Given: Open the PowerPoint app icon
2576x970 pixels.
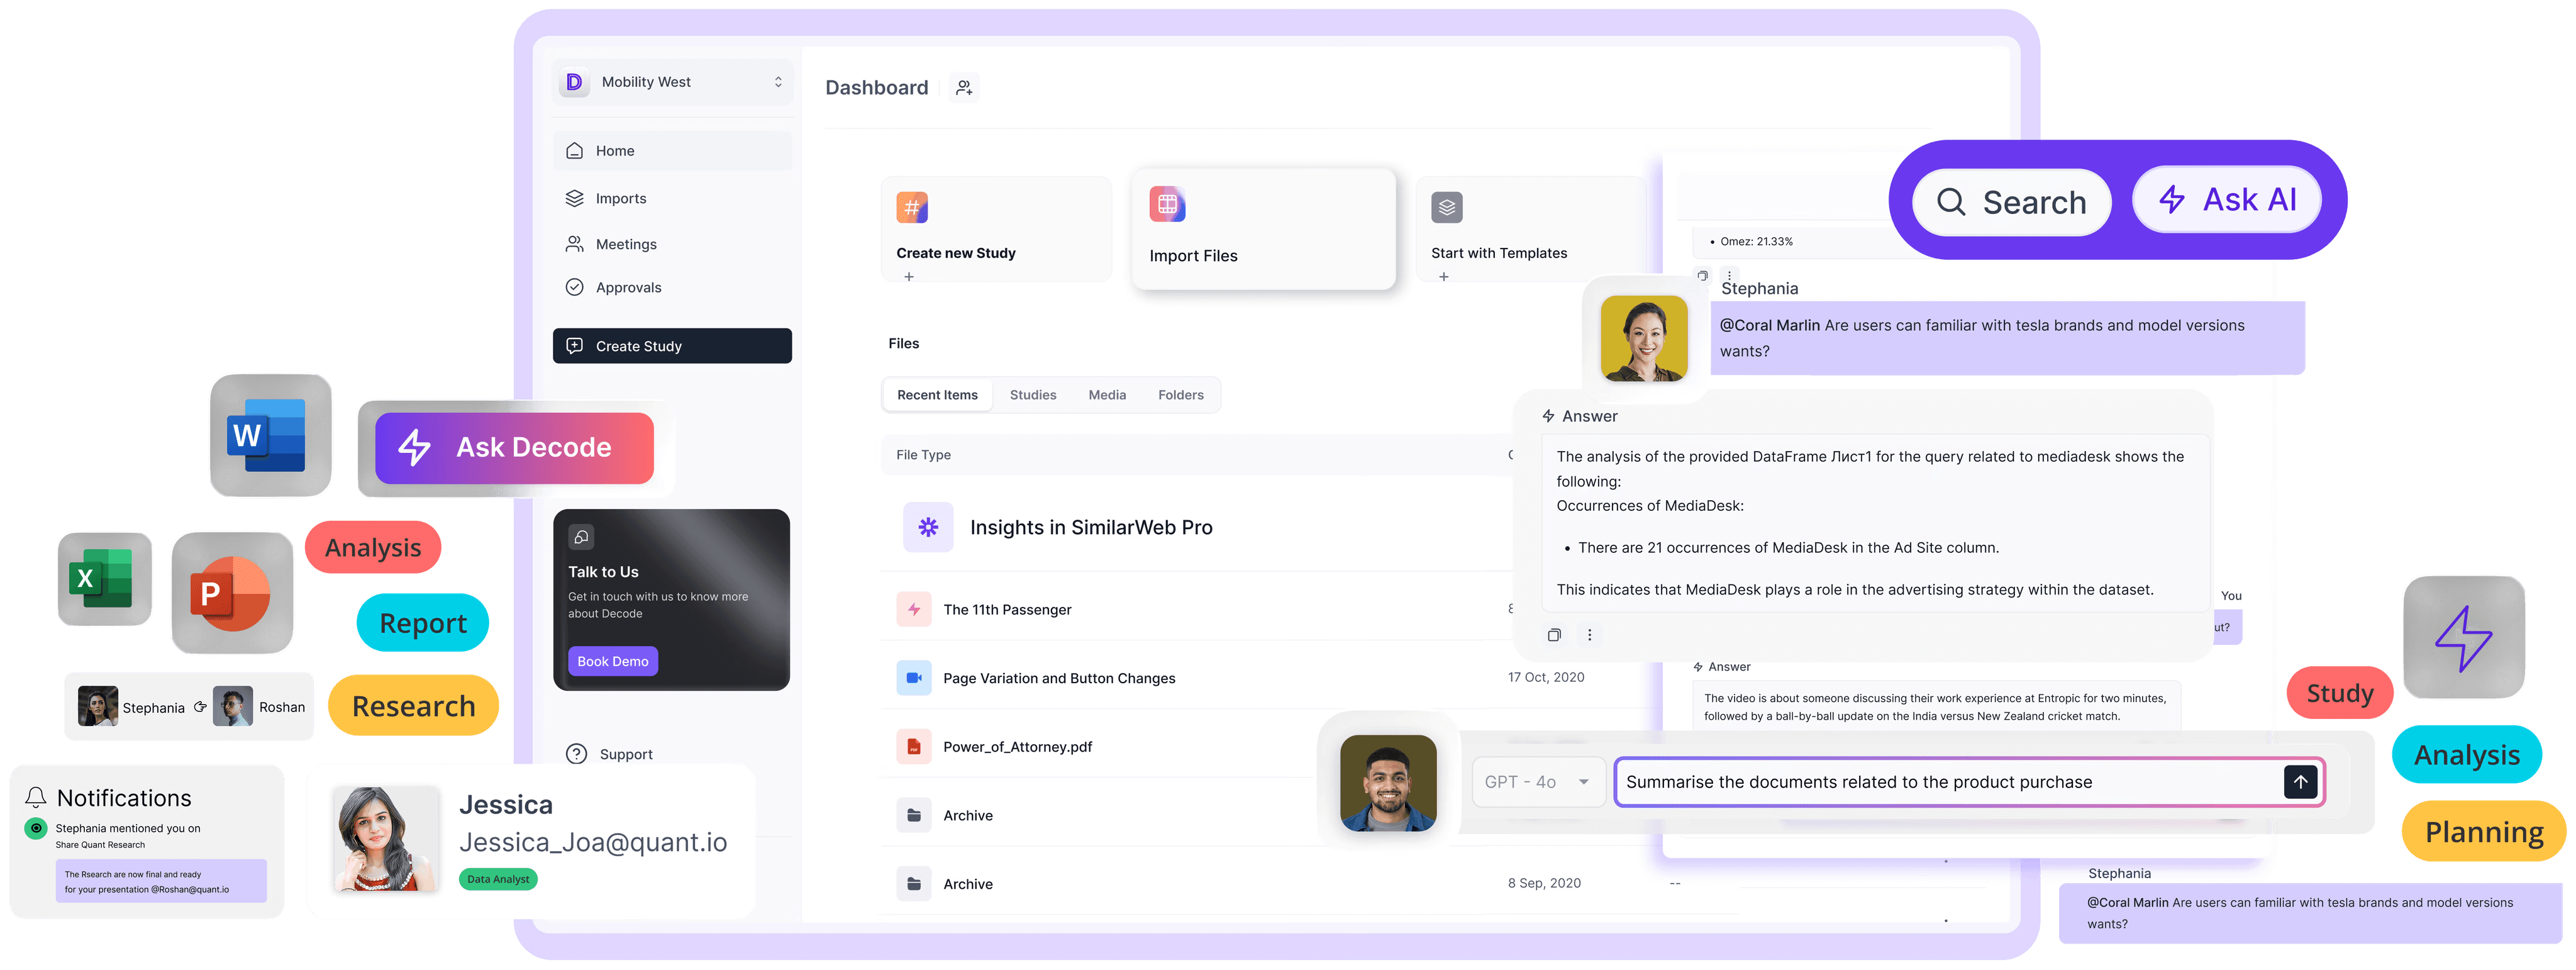Looking at the screenshot, I should (232, 592).
